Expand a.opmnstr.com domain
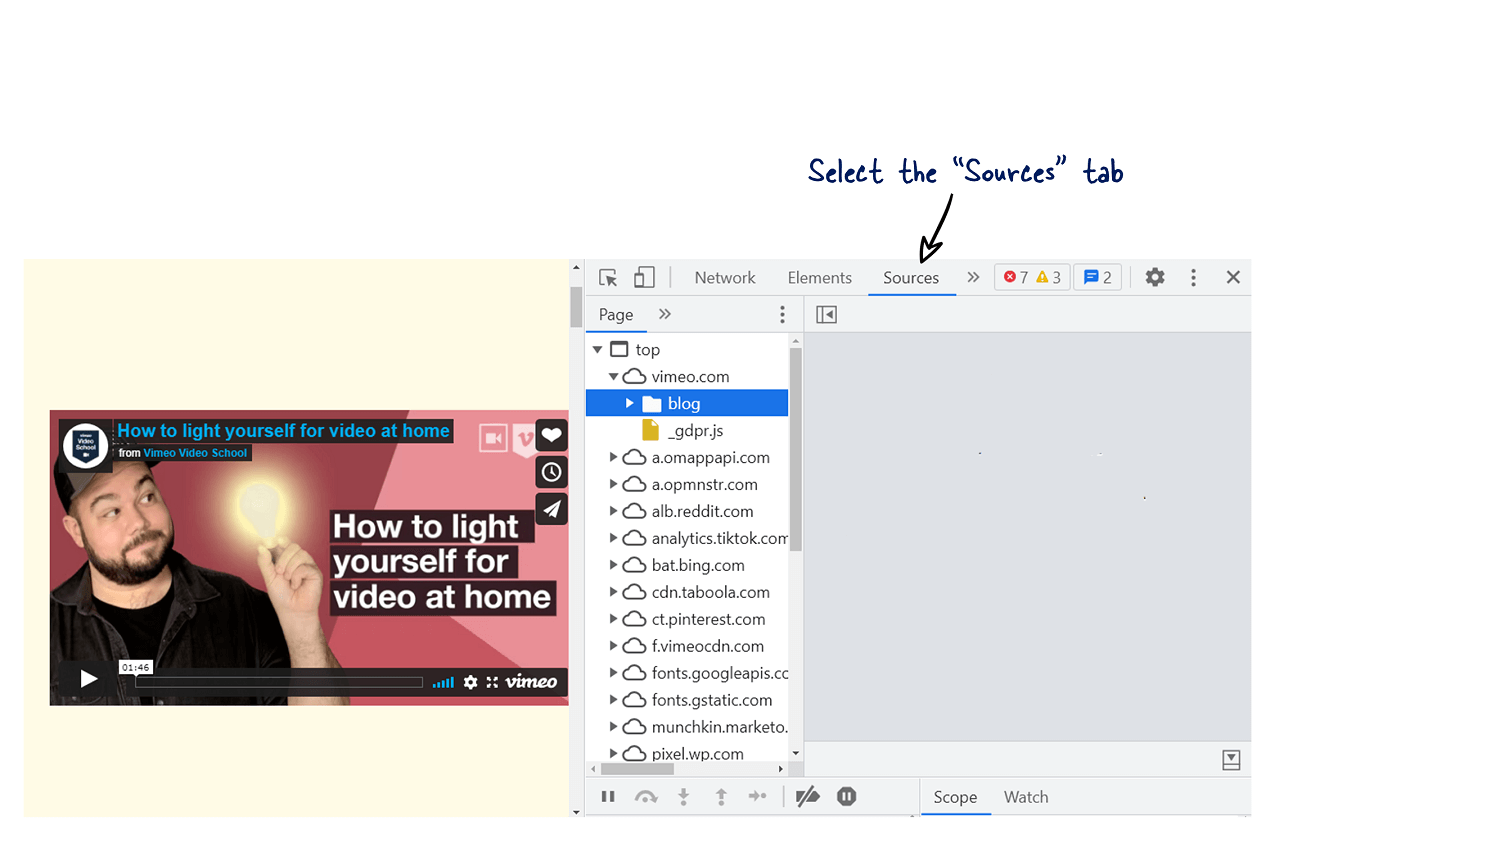The height and width of the screenshot is (843, 1500). pos(614,484)
